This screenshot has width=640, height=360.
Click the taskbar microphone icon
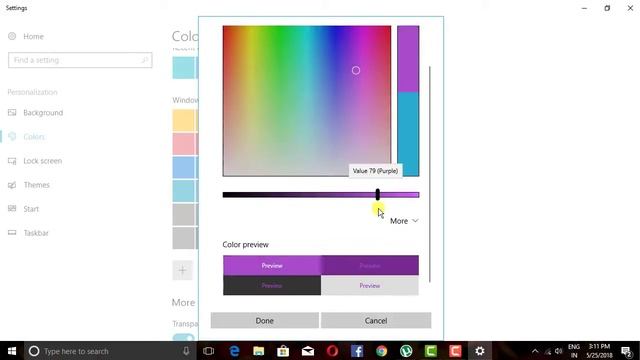[x=186, y=351]
